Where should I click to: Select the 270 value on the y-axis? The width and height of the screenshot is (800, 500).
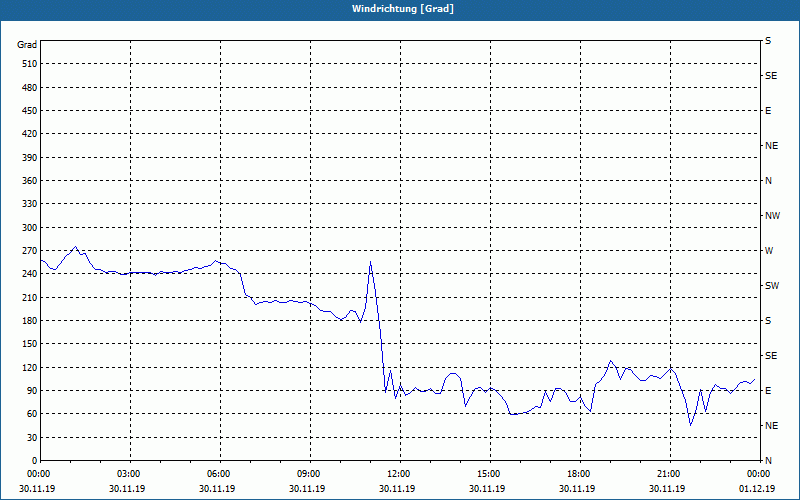pyautogui.click(x=30, y=251)
